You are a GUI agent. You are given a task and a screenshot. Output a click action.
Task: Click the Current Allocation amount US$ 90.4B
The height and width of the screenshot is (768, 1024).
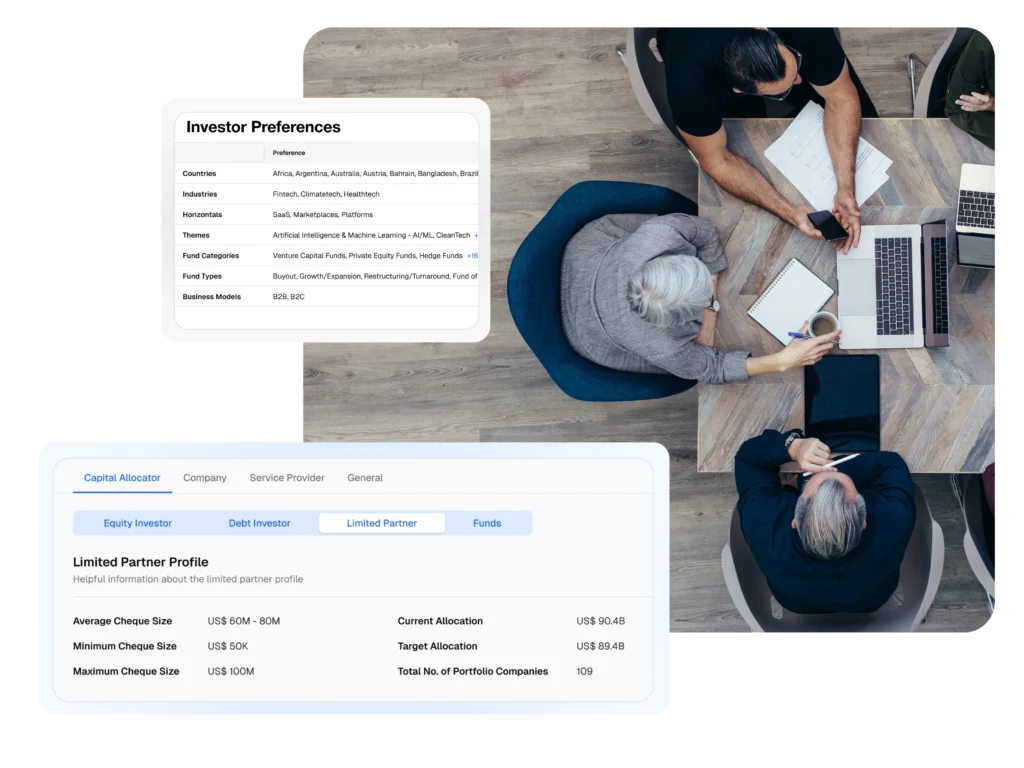600,621
